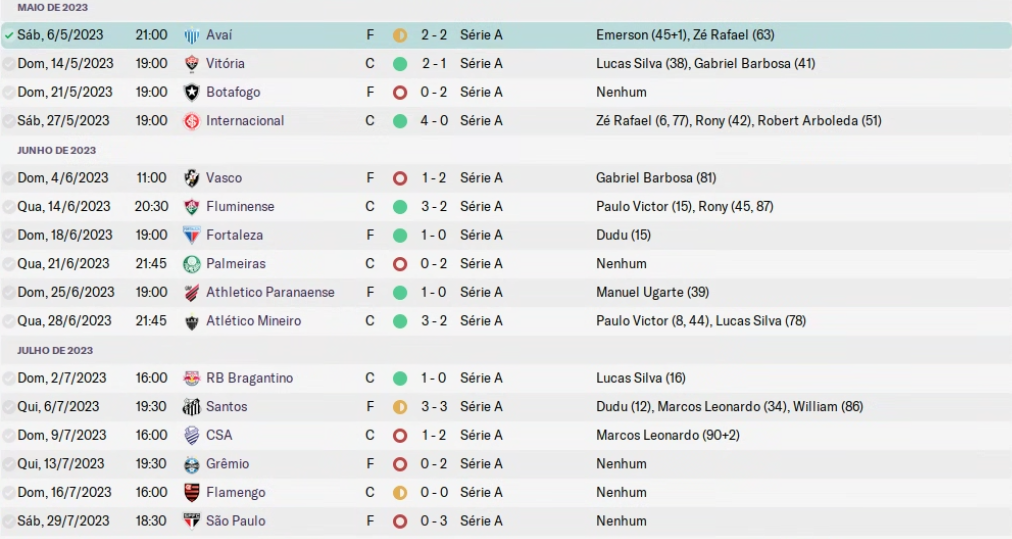The image size is (1012, 539).
Task: Click the draw indicator on Flamengo match
Action: point(400,493)
